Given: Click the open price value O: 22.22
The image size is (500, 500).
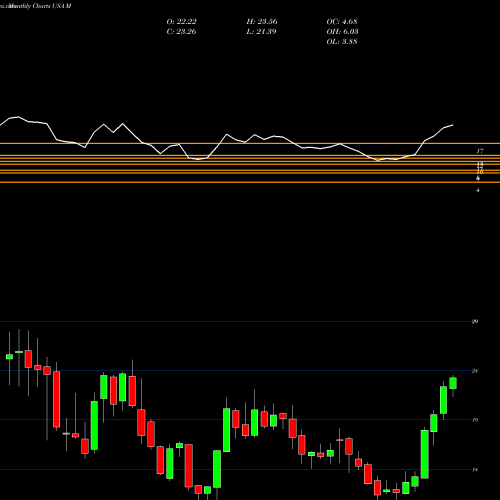Looking at the screenshot, I should (x=181, y=22).
